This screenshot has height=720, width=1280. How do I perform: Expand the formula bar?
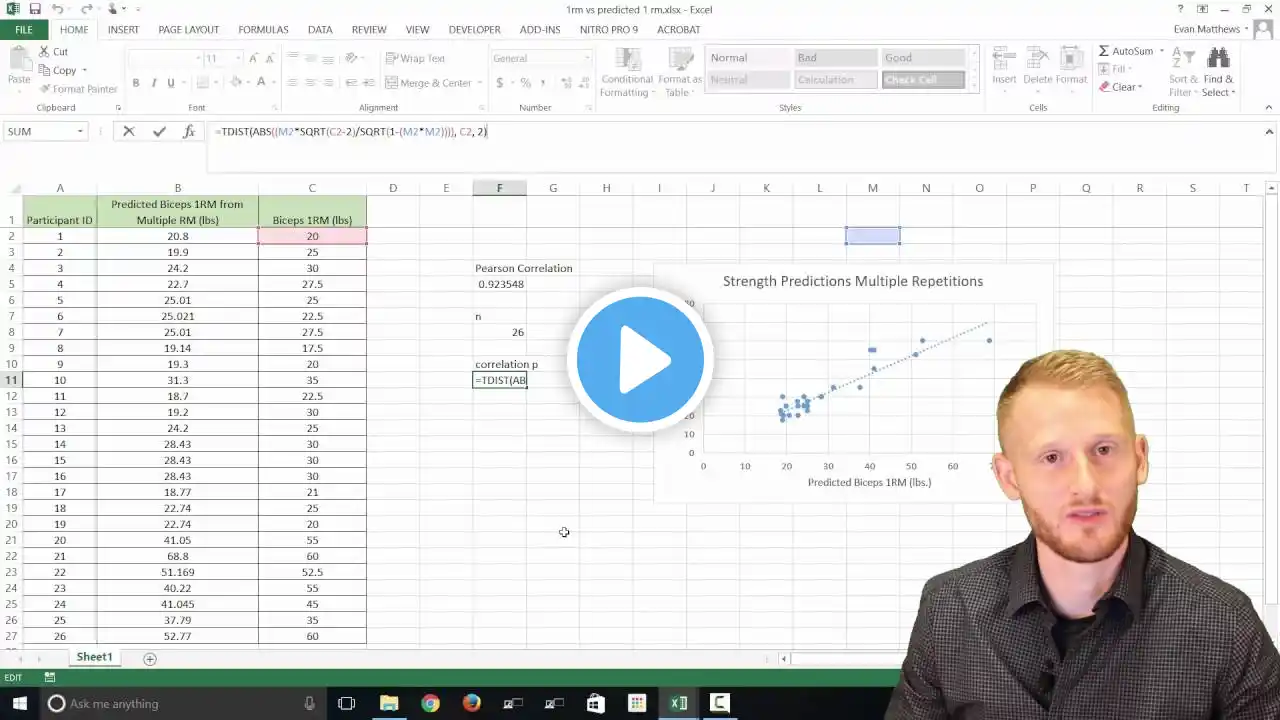1270,131
